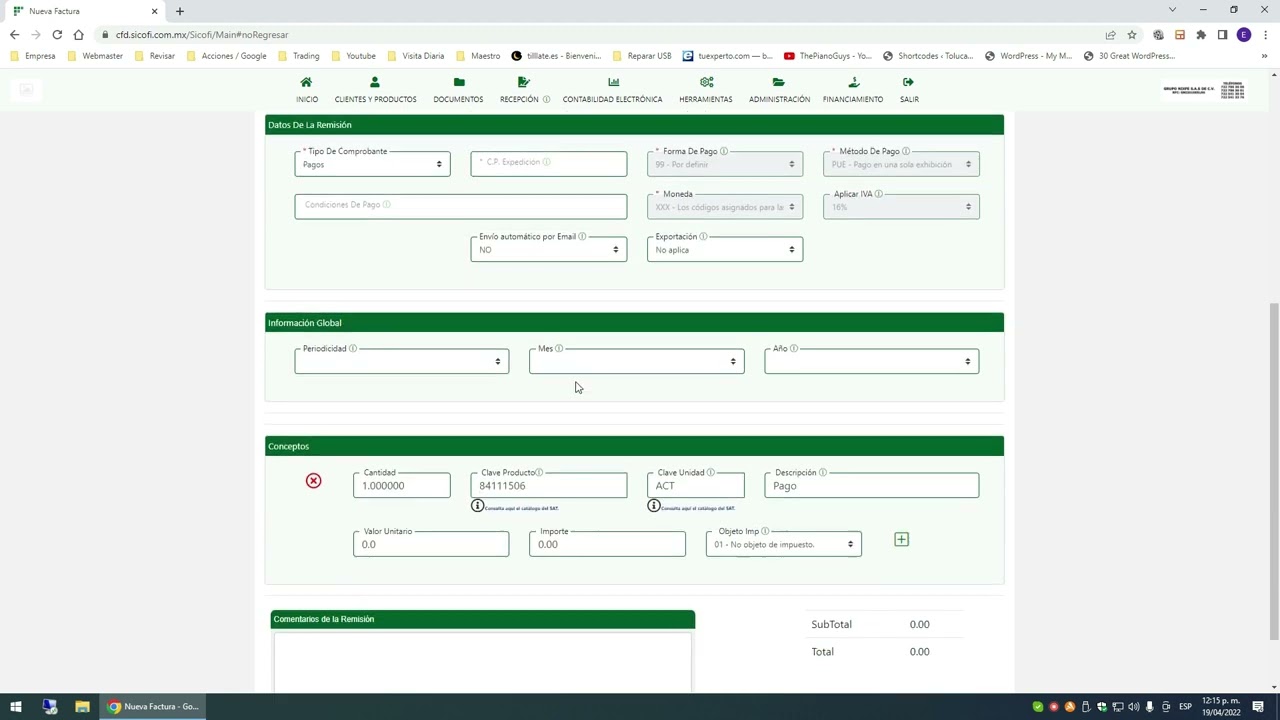Open ThePianoGuys bookmark
The width and height of the screenshot is (1280, 720).
pos(828,56)
